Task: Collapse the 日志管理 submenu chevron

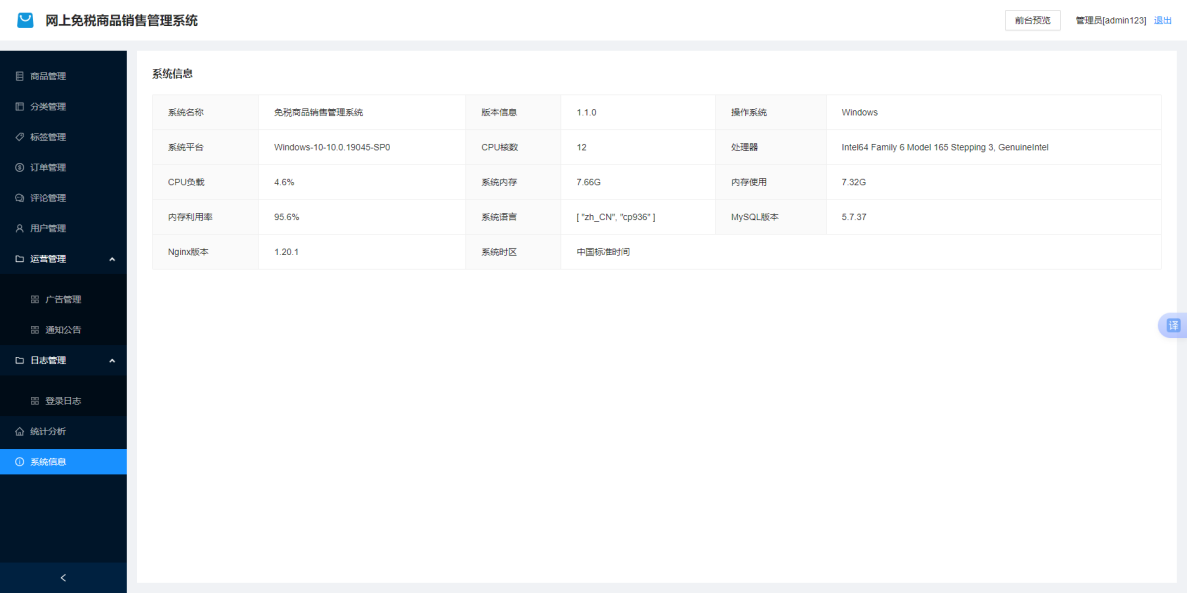Action: tap(112, 360)
